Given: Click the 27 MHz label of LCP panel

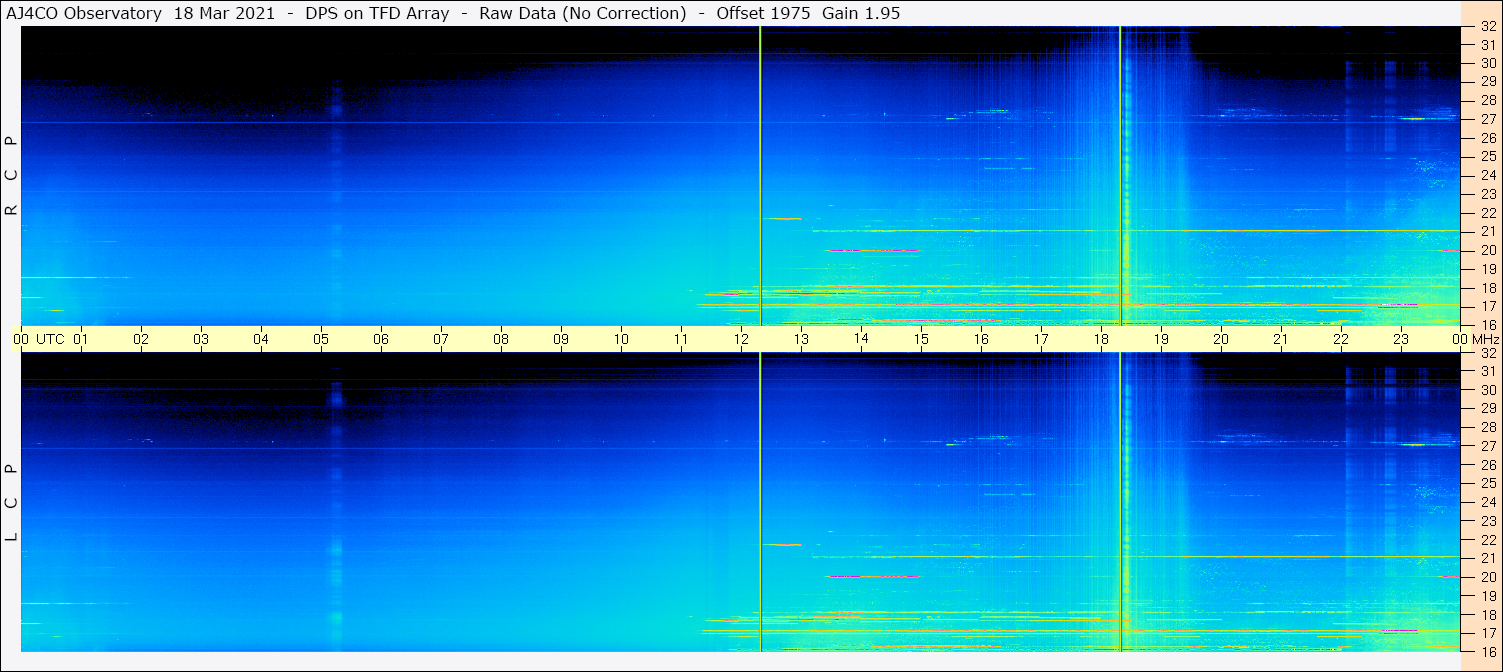Looking at the screenshot, I should [x=1487, y=446].
